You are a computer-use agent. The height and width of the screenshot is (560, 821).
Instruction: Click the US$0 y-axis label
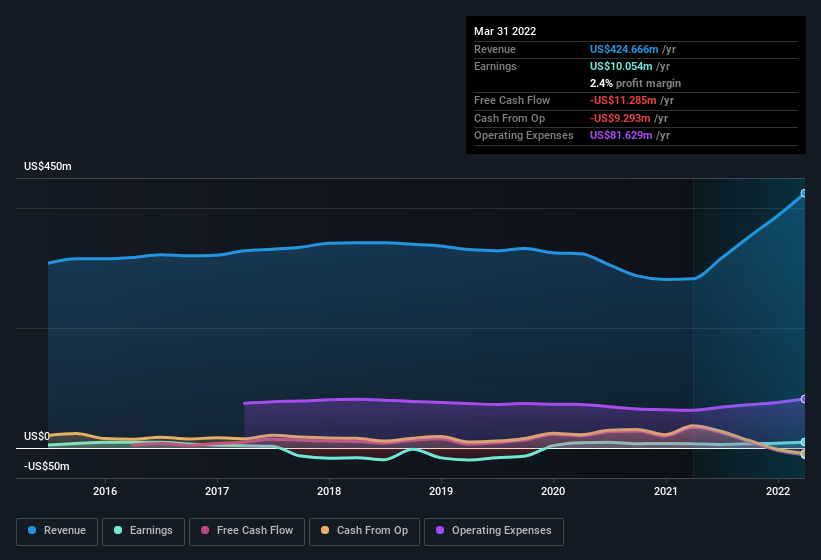[37, 436]
